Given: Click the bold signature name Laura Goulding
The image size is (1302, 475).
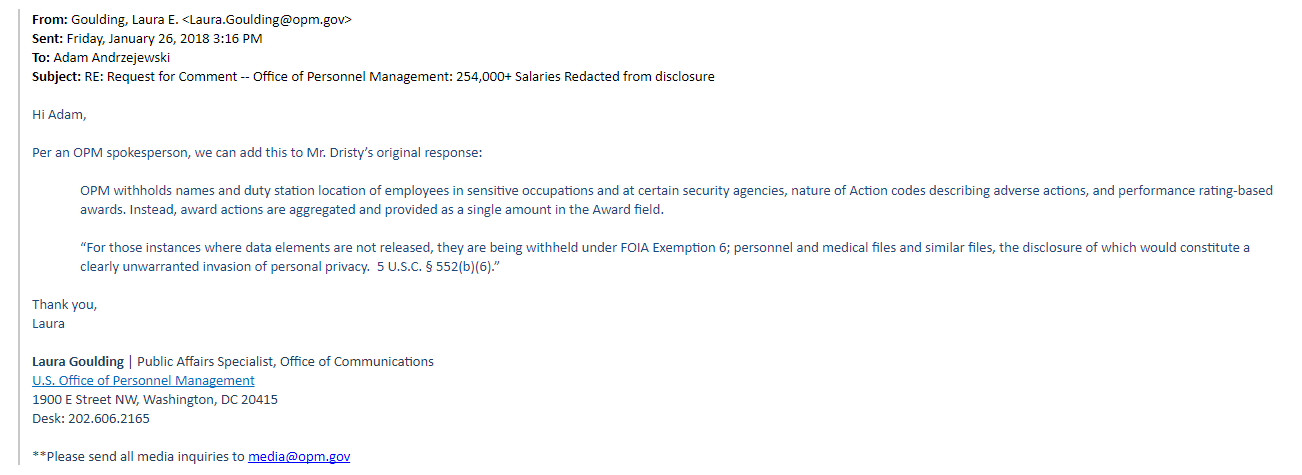Looking at the screenshot, I should pyautogui.click(x=78, y=361).
